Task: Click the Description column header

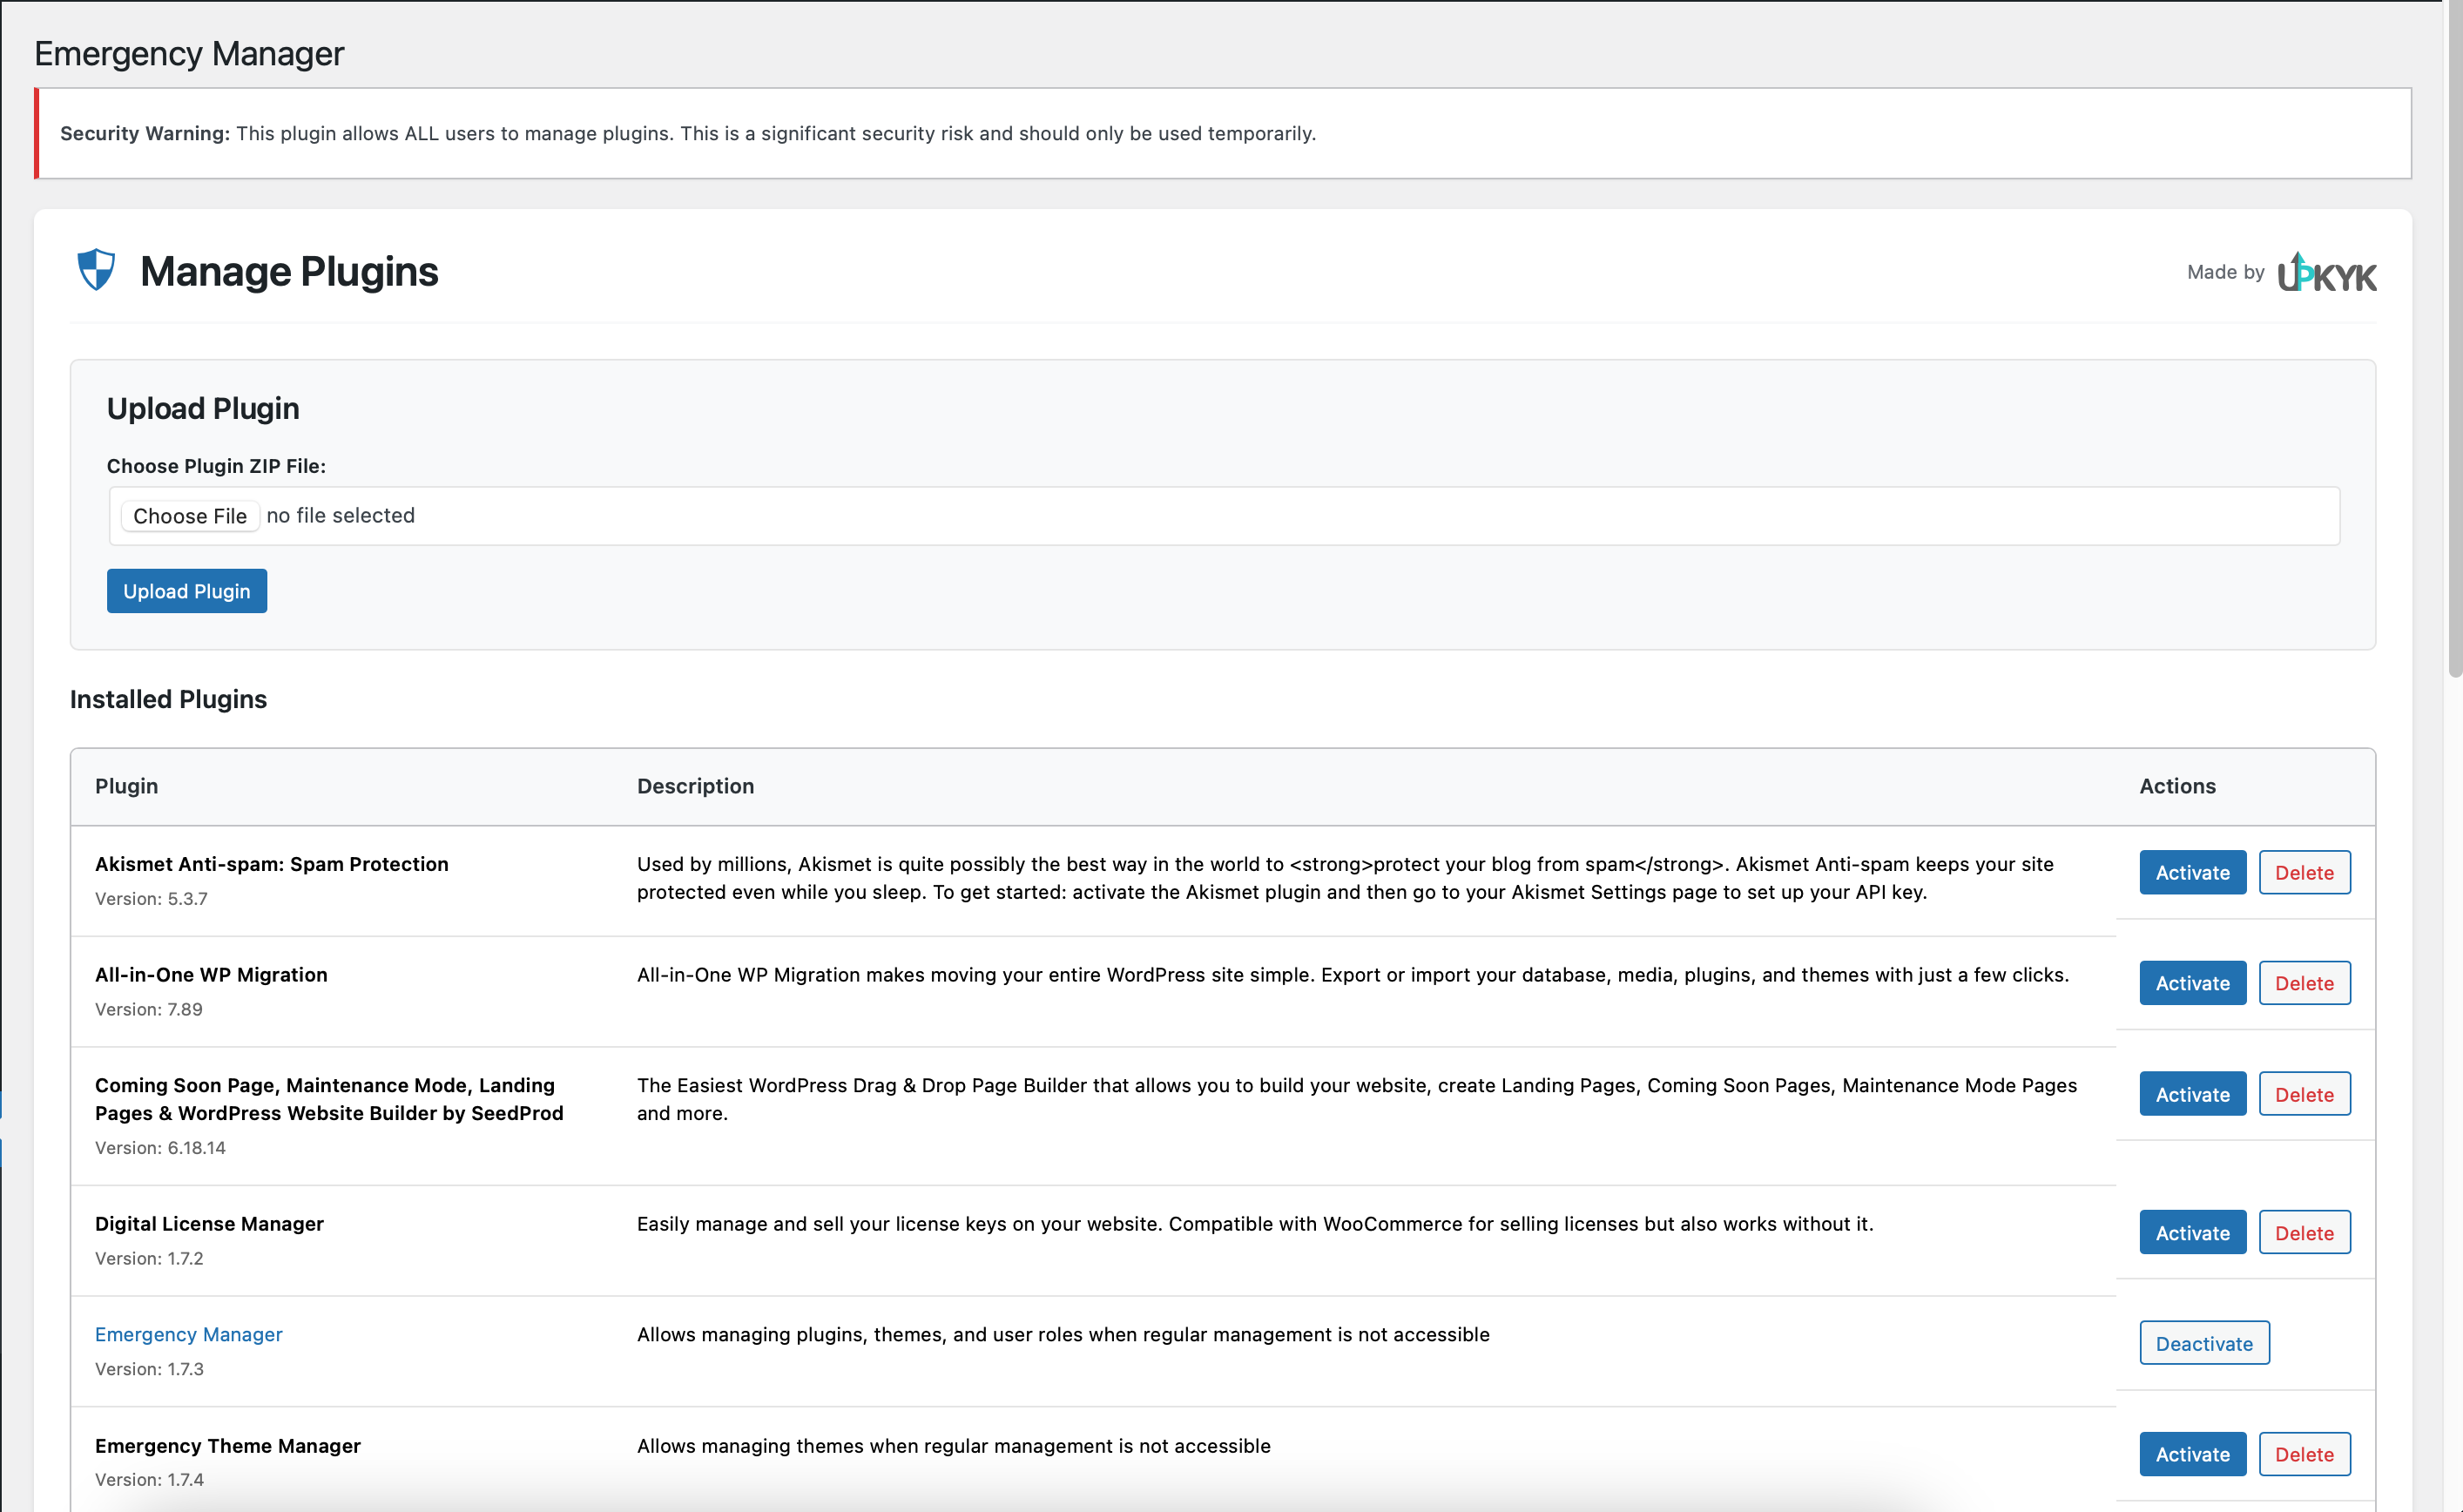Action: click(x=695, y=786)
